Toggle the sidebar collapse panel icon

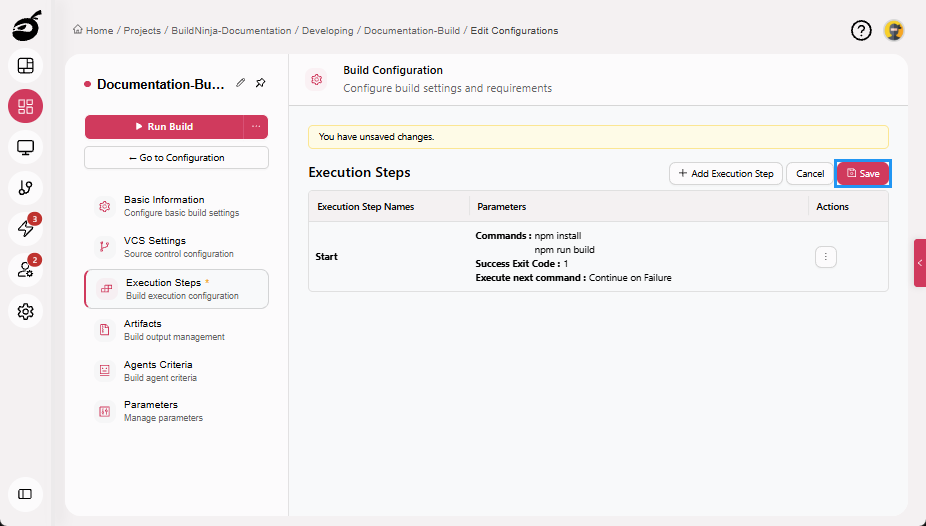point(25,494)
